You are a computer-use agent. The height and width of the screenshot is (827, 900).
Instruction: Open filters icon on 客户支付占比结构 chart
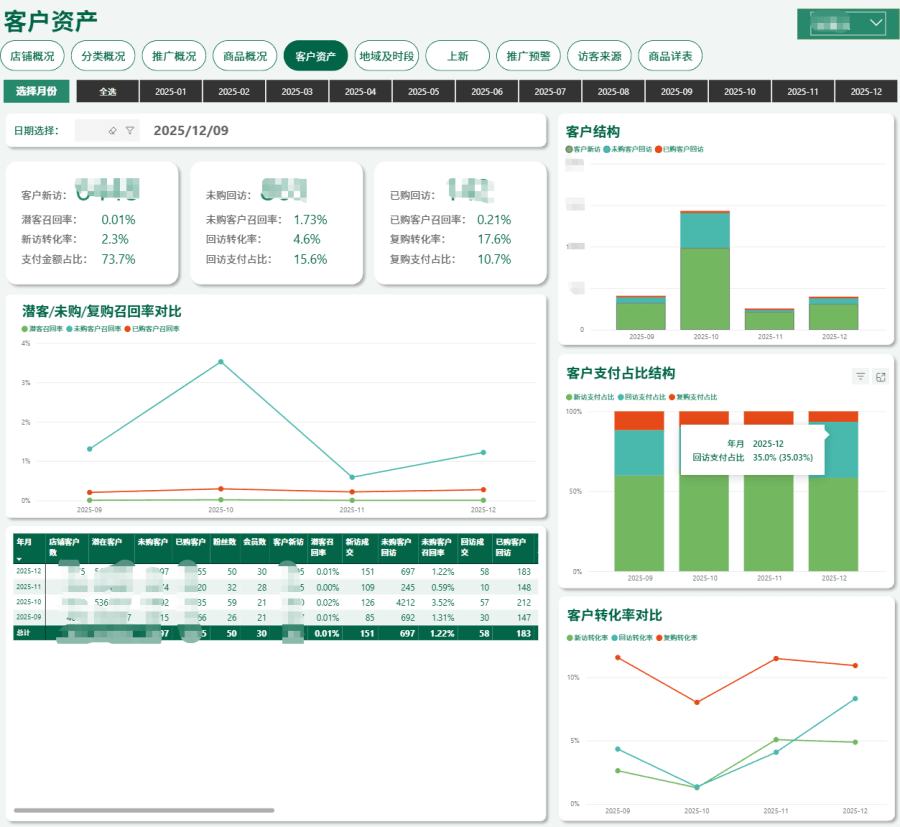pyautogui.click(x=860, y=377)
